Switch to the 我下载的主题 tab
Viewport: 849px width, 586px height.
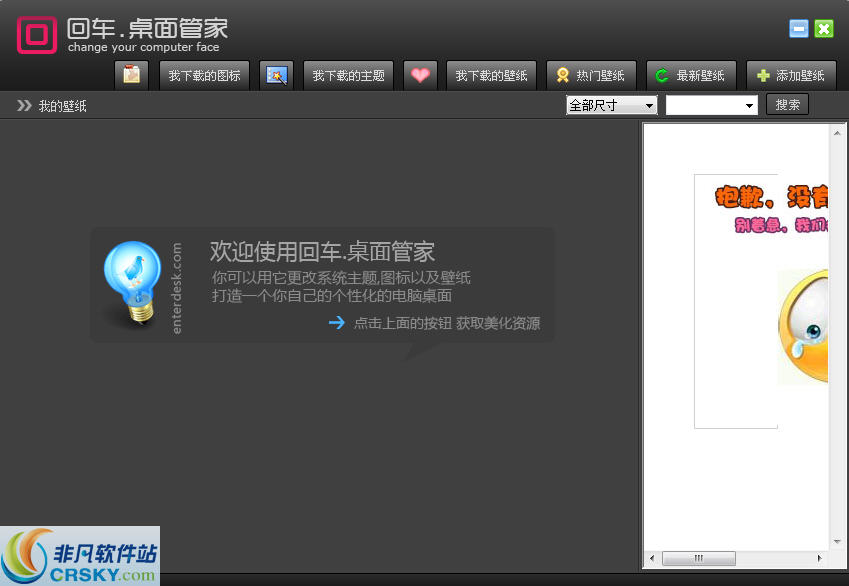coord(348,75)
